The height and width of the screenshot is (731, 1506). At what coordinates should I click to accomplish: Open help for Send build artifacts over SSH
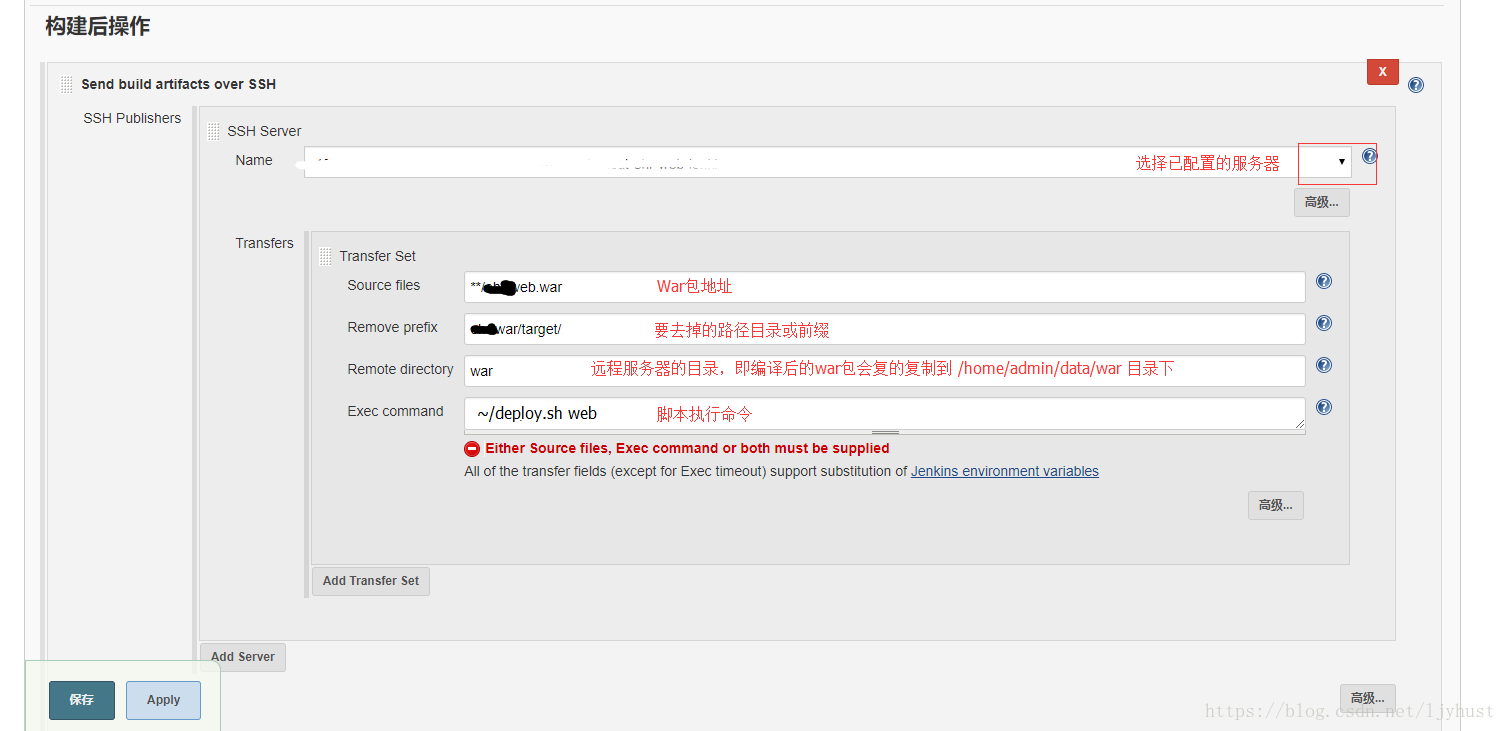click(1415, 84)
